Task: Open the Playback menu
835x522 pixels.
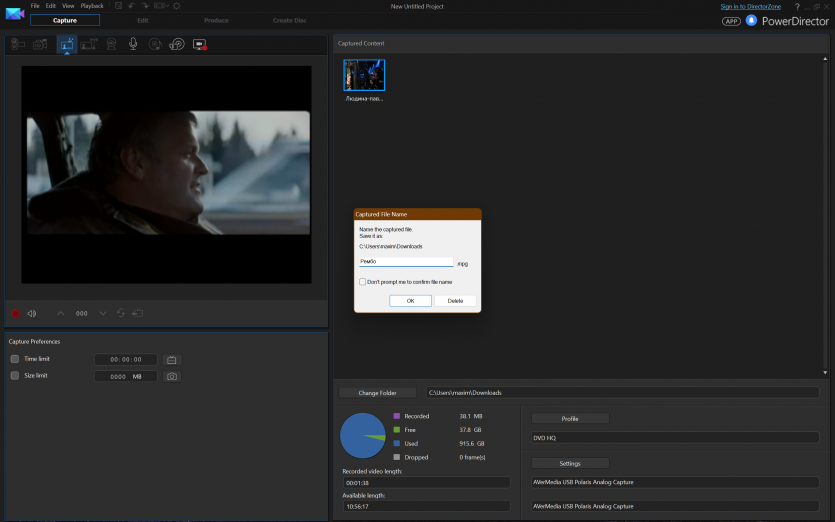Action: [91, 6]
